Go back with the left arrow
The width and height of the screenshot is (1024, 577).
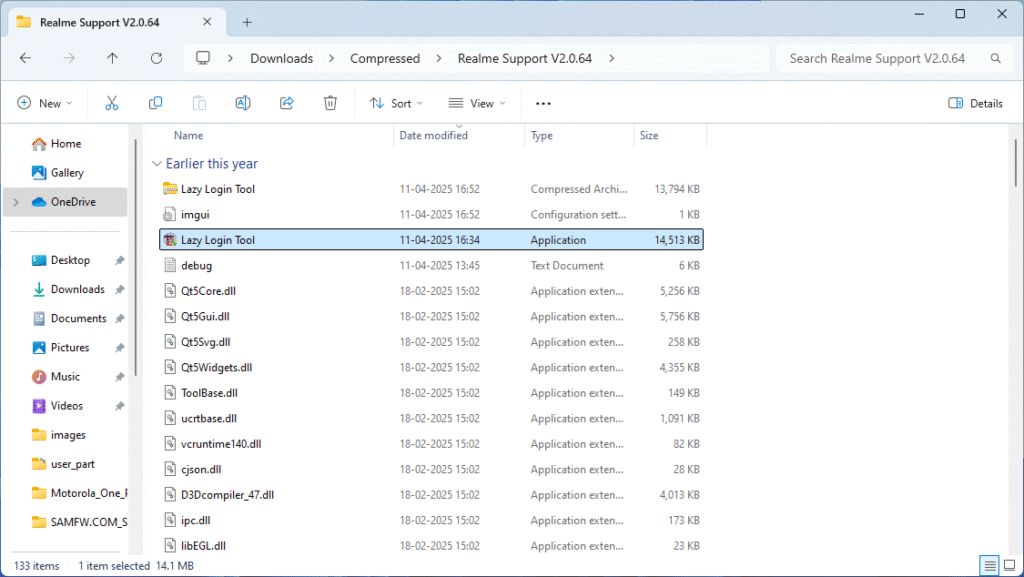[x=25, y=58]
